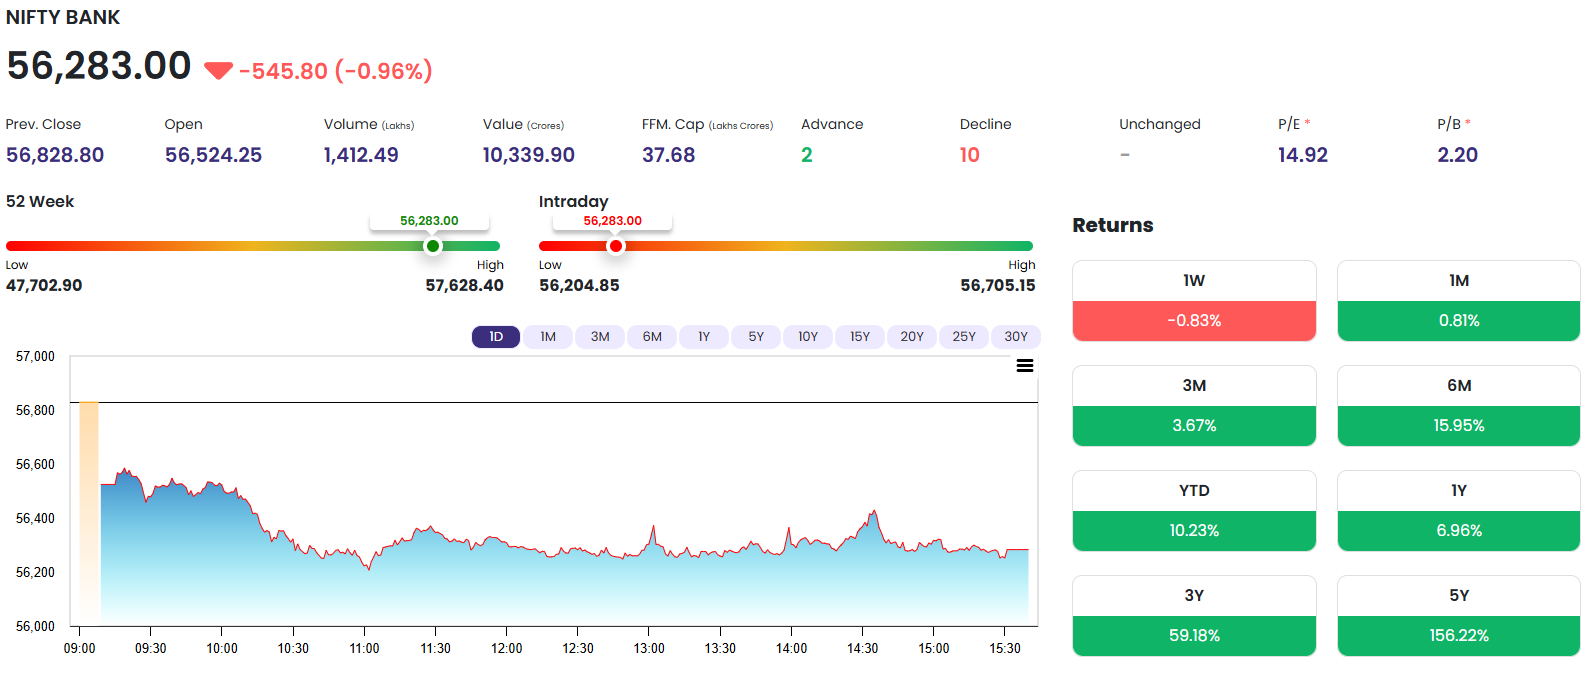The width and height of the screenshot is (1589, 675).
Task: Click the NIFTY BANK index title
Action: [63, 17]
